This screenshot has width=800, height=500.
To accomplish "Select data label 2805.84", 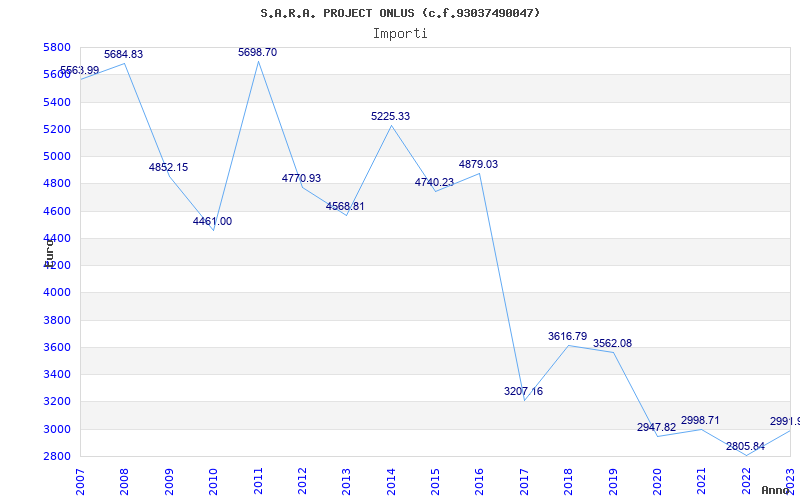I will tap(745, 446).
